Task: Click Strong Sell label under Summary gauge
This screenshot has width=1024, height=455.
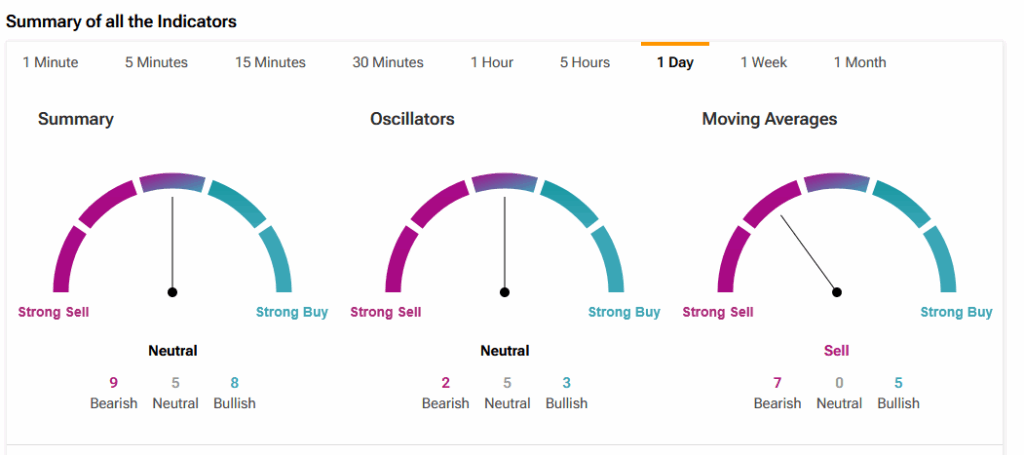Action: tap(54, 312)
